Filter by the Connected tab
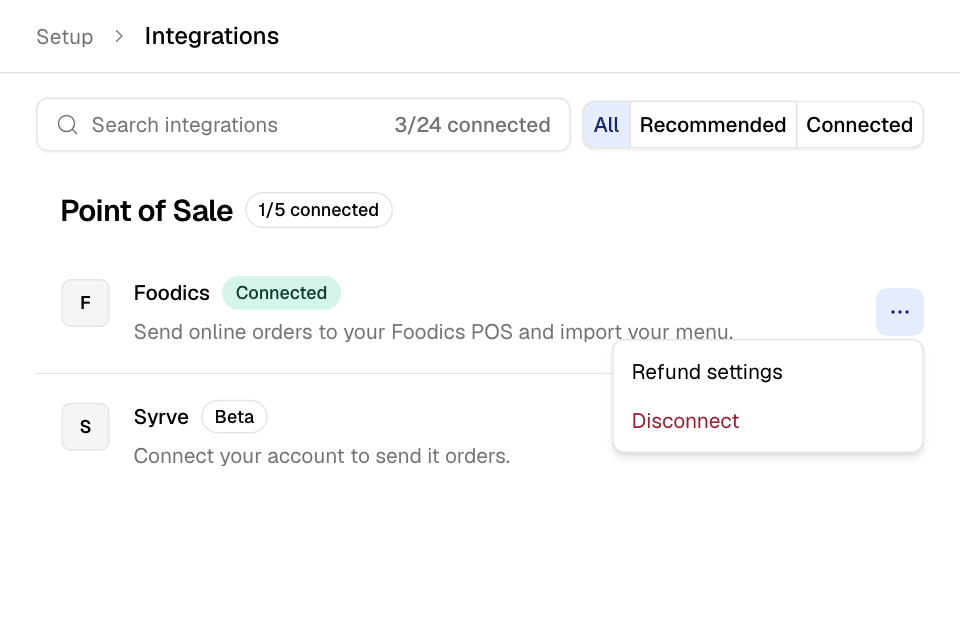Viewport: 960px width, 640px height. click(x=860, y=125)
